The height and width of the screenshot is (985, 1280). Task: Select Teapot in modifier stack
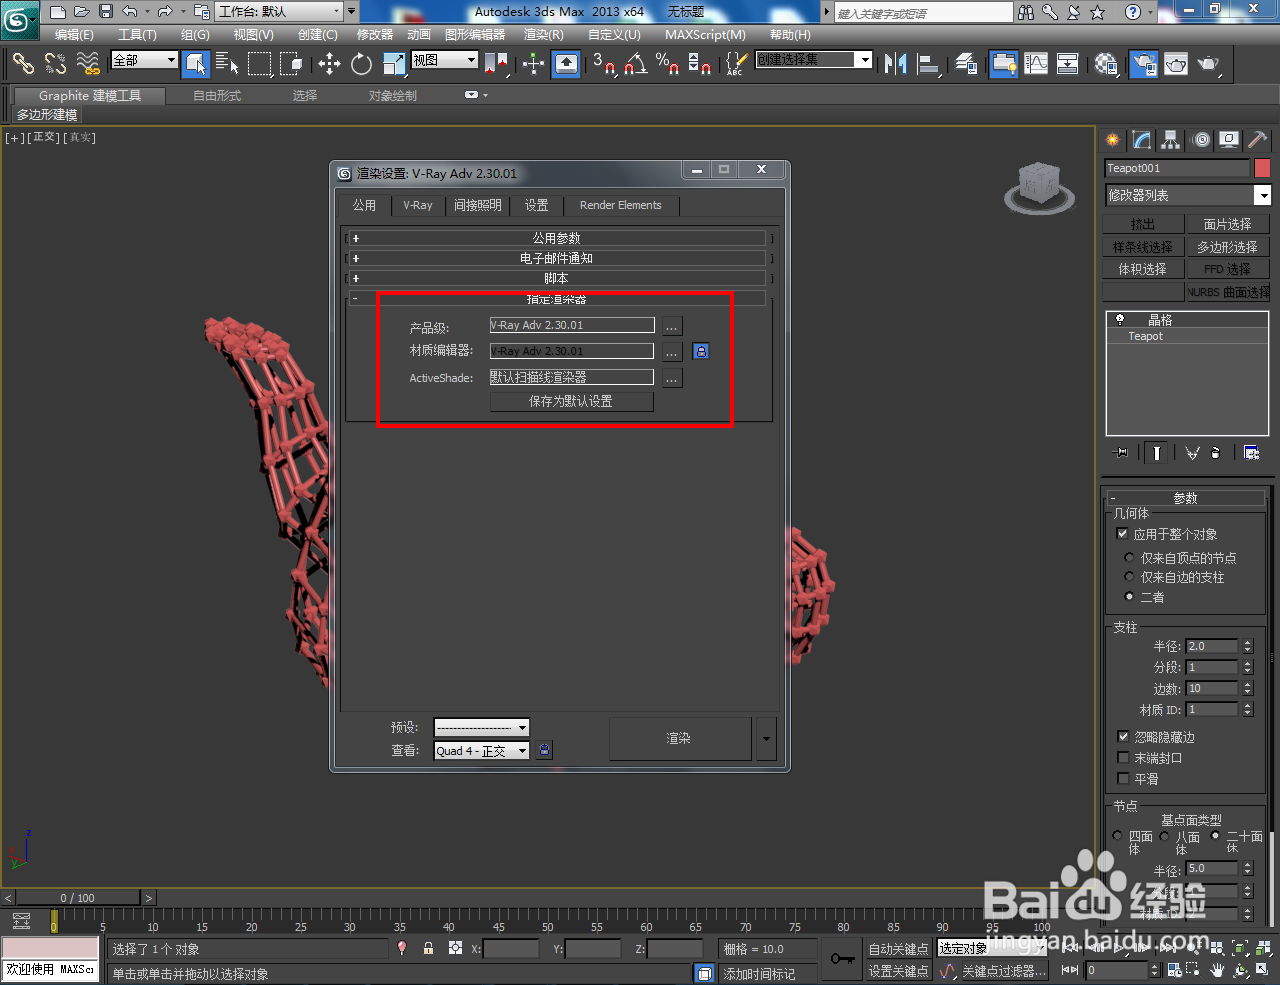click(x=1146, y=336)
